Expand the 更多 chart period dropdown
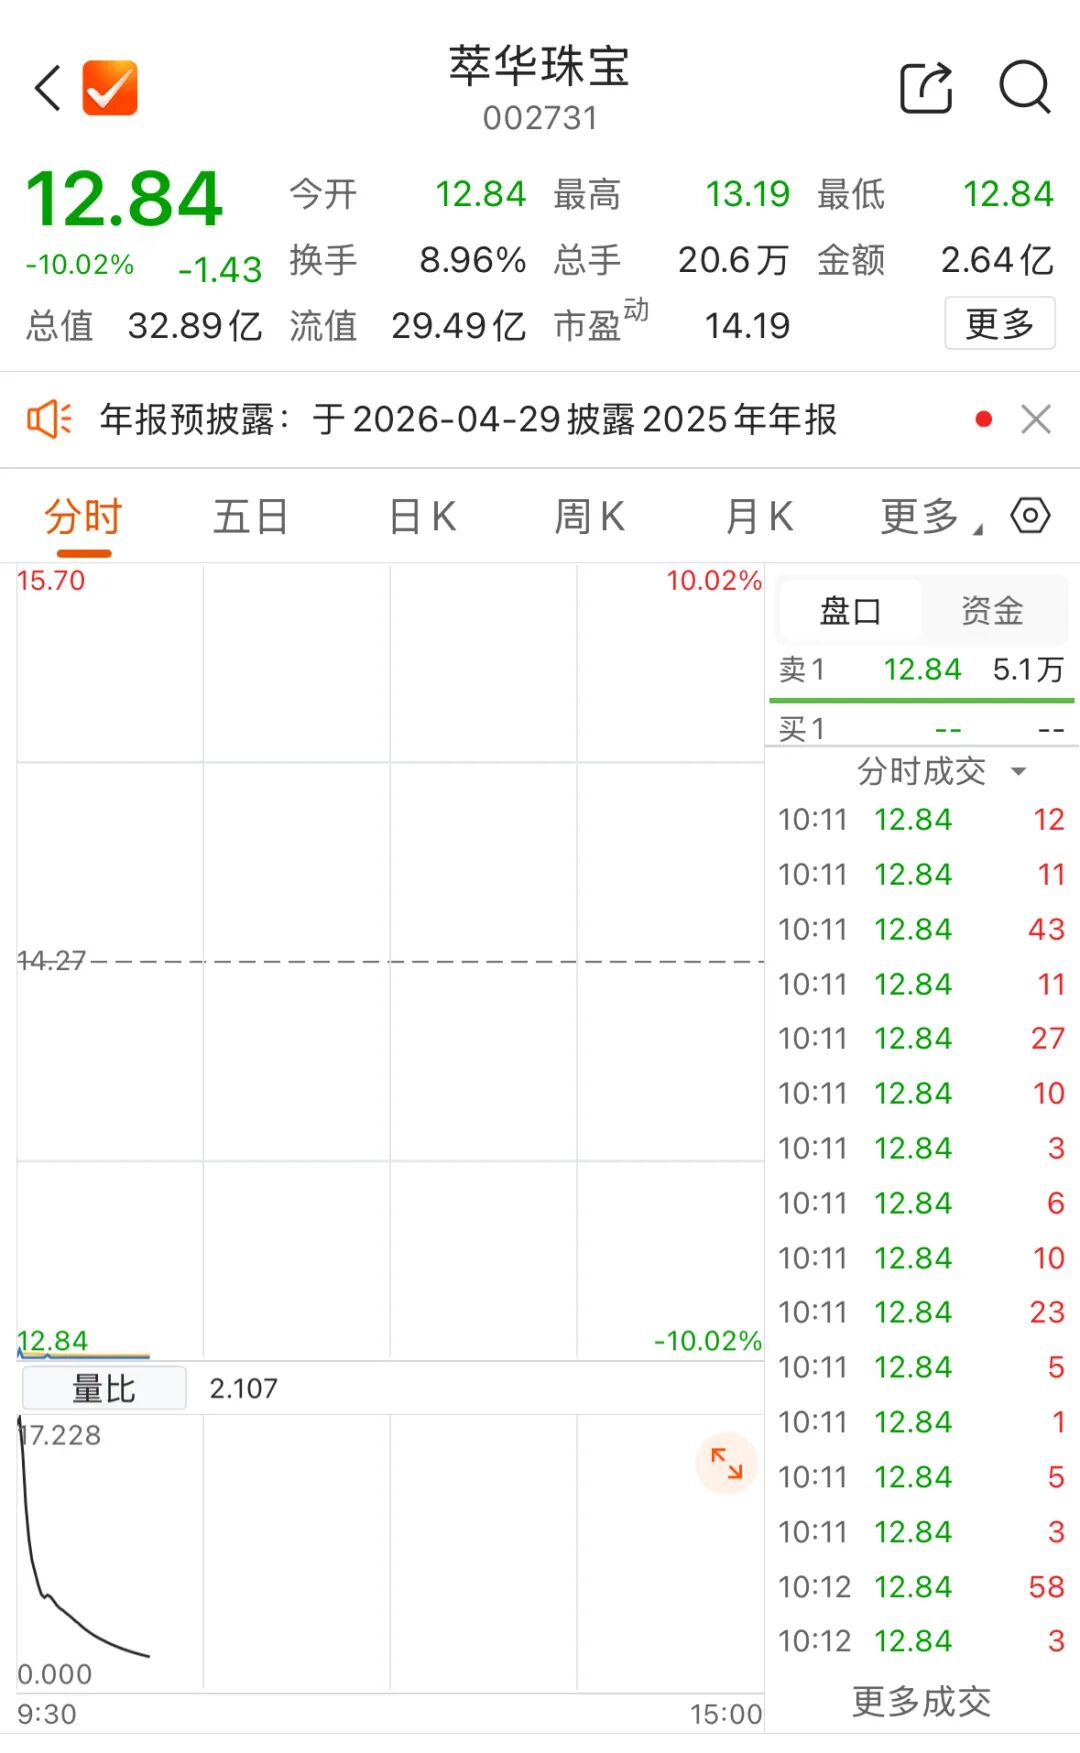This screenshot has width=1080, height=1753. (930, 518)
